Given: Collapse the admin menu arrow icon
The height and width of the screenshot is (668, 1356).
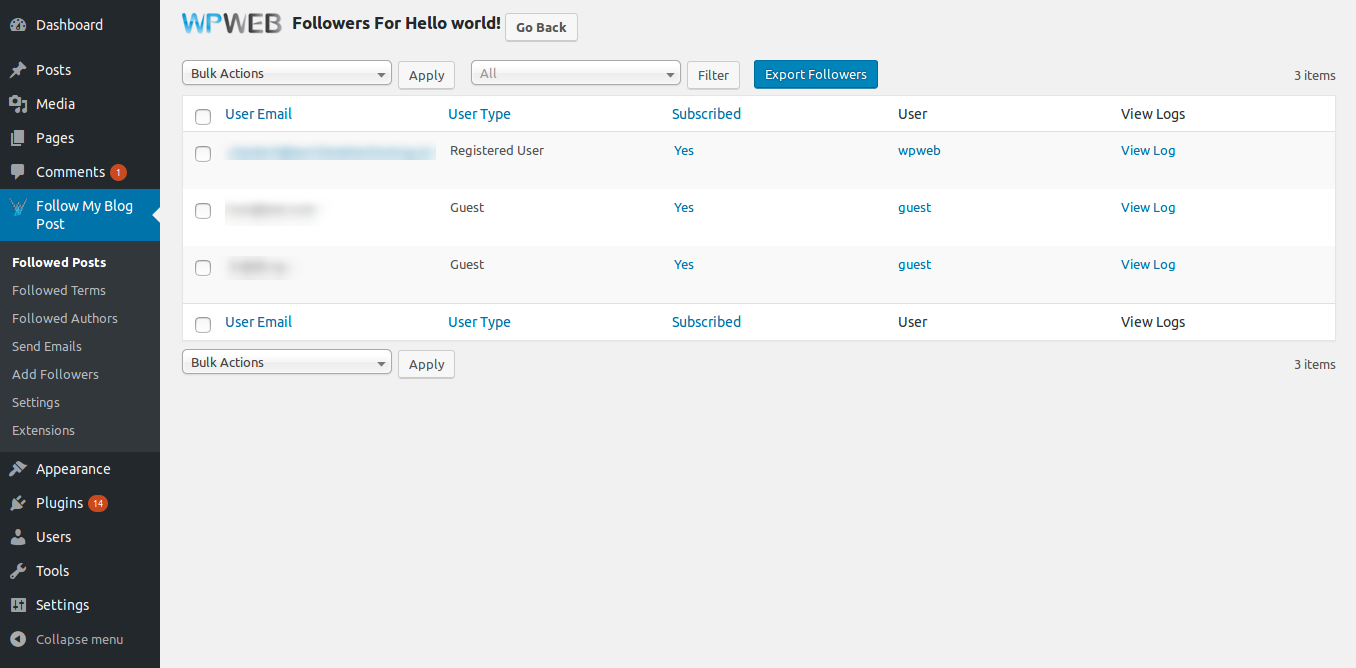Looking at the screenshot, I should (x=18, y=639).
